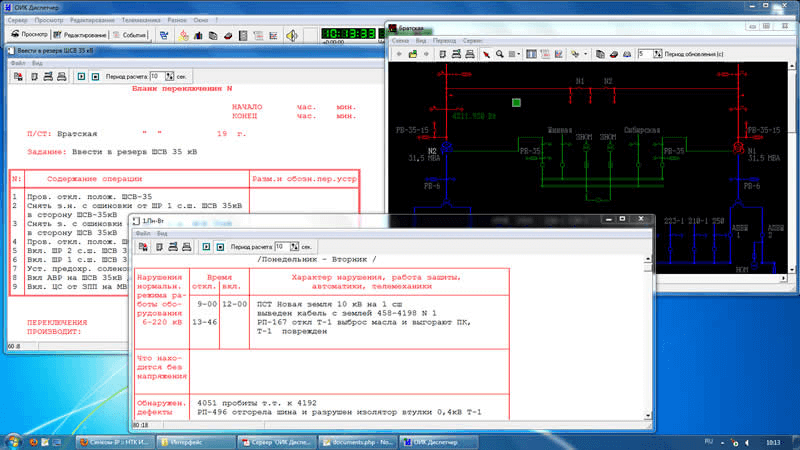Click the eraser icon in OIK Диспетчер toolbar
This screenshot has width=800, height=450.
(x=229, y=34)
